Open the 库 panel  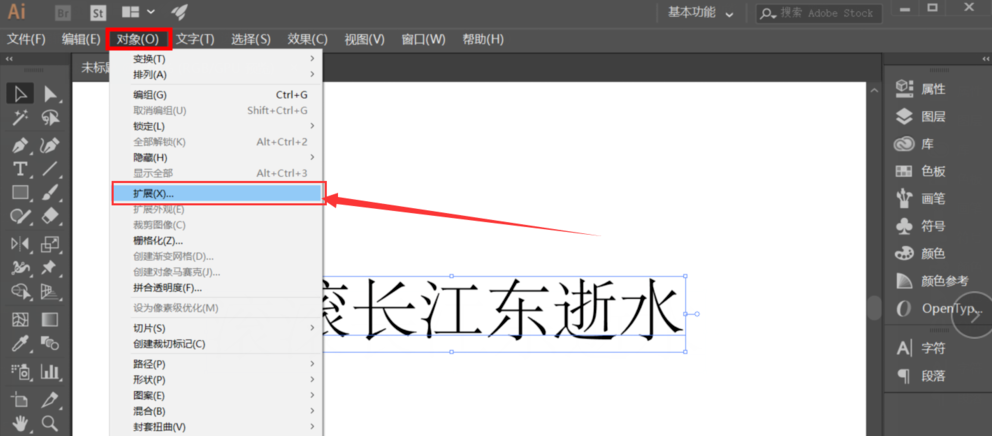pyautogui.click(x=915, y=144)
